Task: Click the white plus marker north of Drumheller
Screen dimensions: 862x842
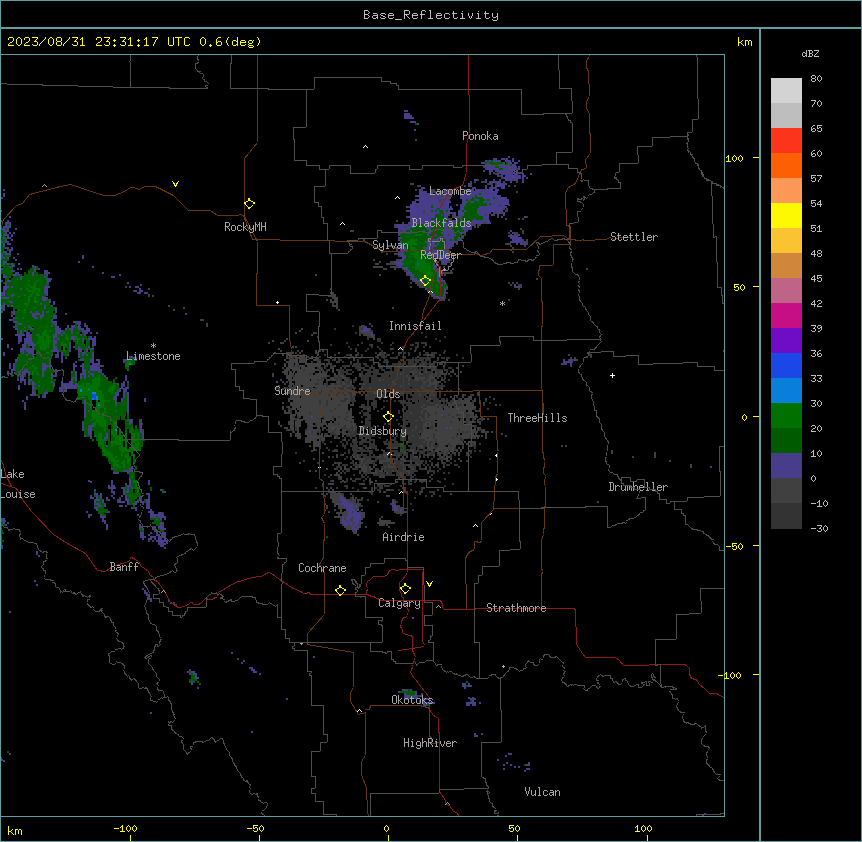Action: (x=612, y=375)
